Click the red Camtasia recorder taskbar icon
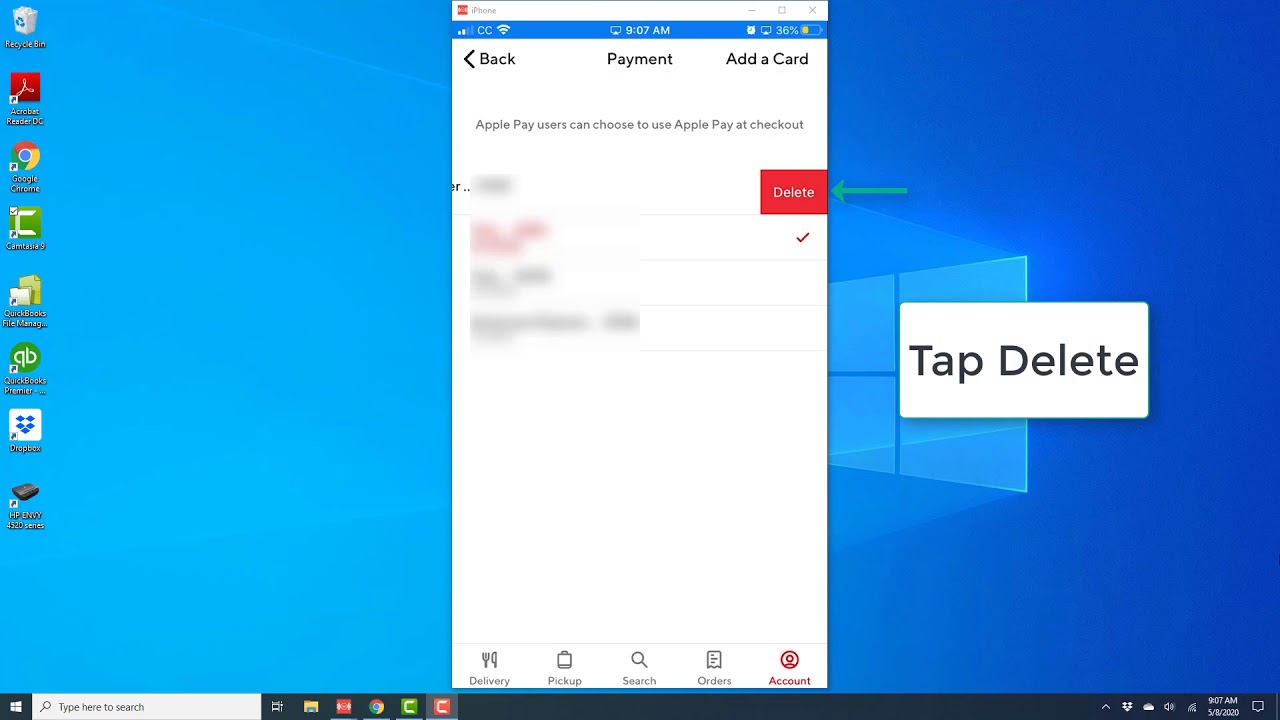1280x720 pixels. [x=442, y=707]
